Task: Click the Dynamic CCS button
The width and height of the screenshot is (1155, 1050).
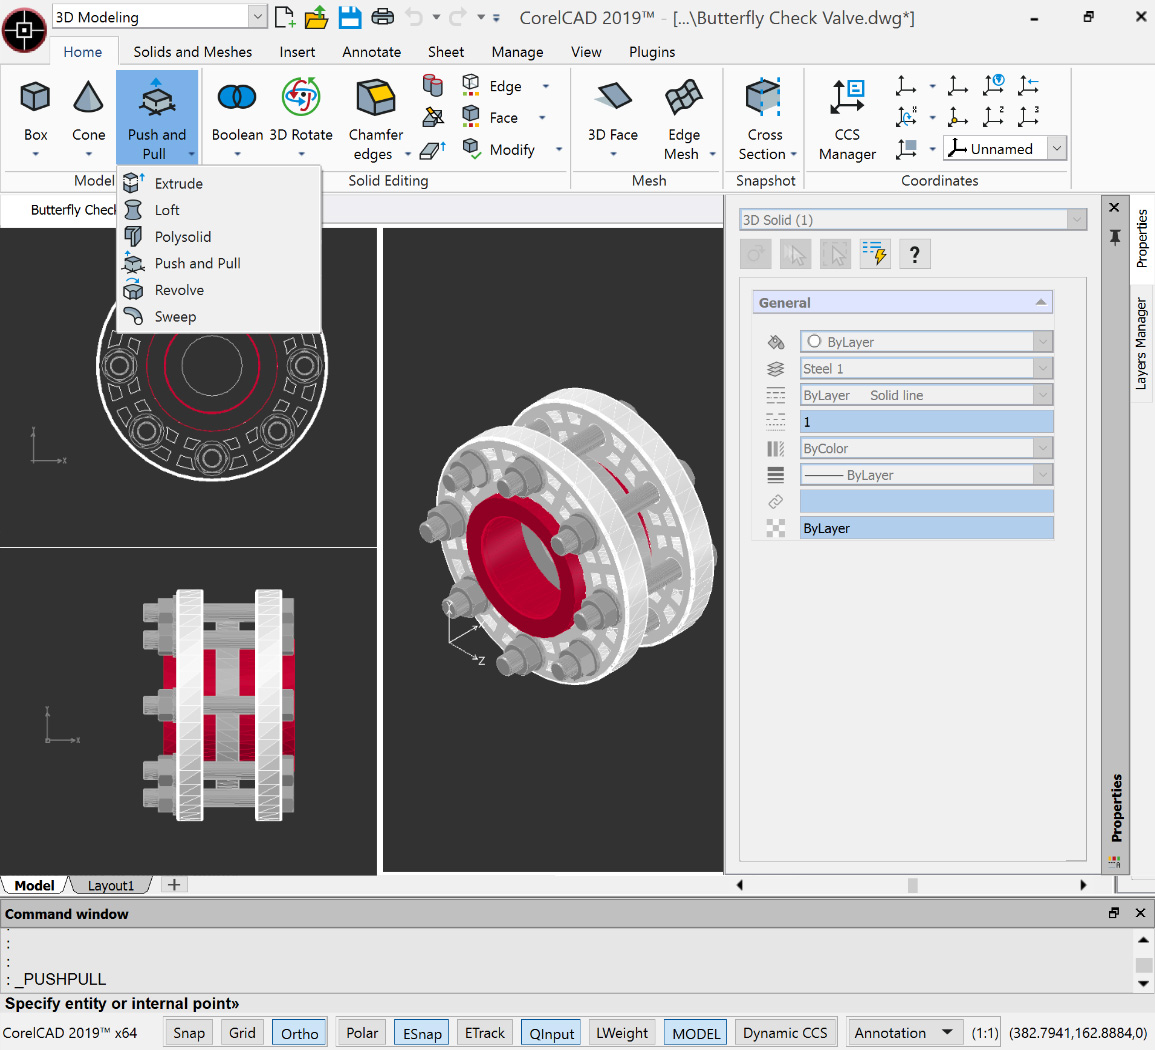Action: tap(785, 1033)
